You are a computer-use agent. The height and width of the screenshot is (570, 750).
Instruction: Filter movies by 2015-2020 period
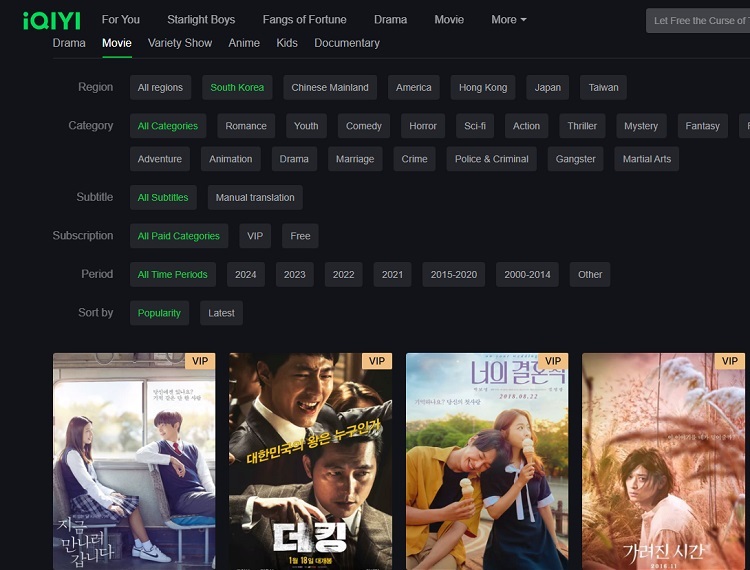[453, 274]
